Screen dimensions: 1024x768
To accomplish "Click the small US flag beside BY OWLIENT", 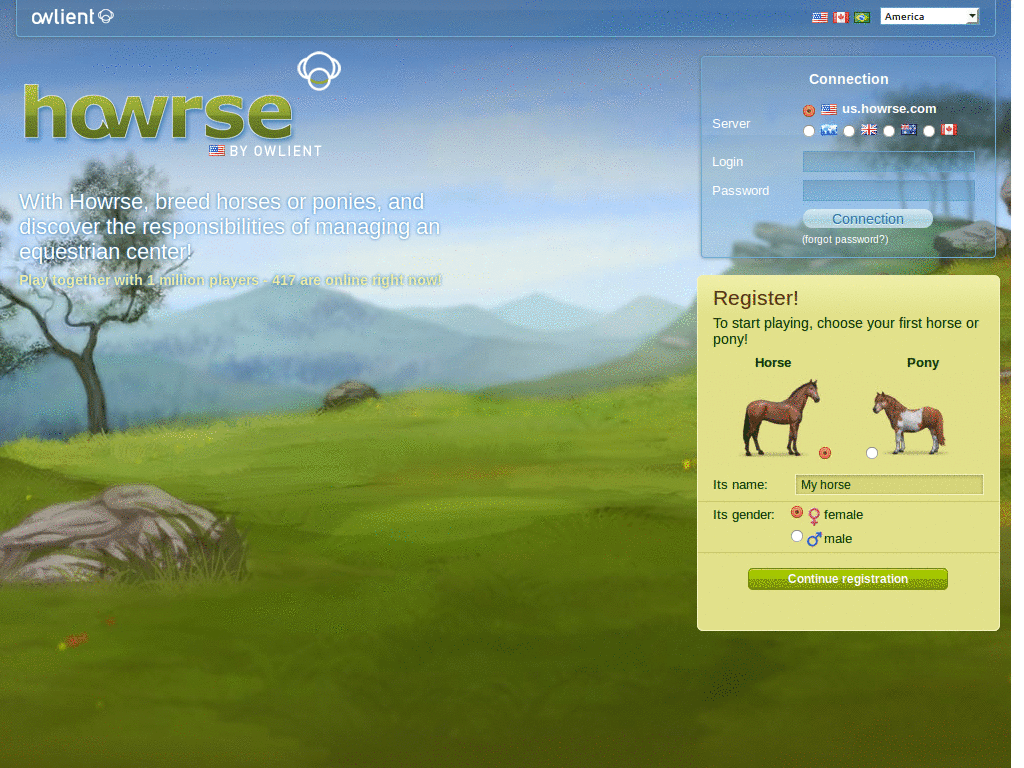I will [x=217, y=151].
